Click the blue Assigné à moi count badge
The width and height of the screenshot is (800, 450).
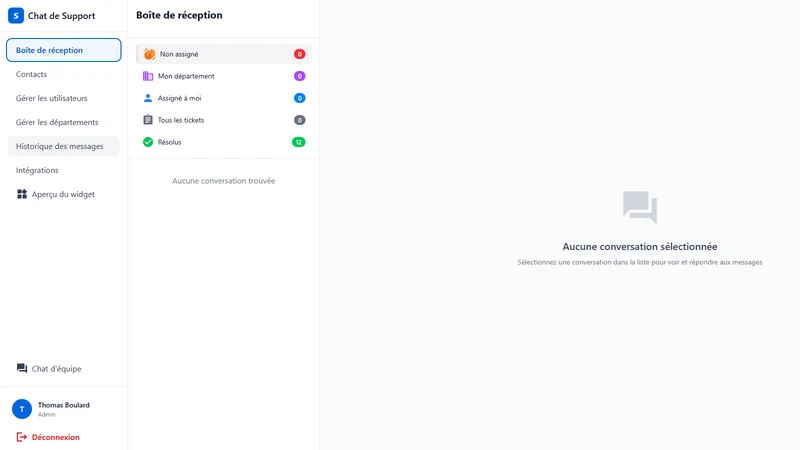pyautogui.click(x=299, y=98)
